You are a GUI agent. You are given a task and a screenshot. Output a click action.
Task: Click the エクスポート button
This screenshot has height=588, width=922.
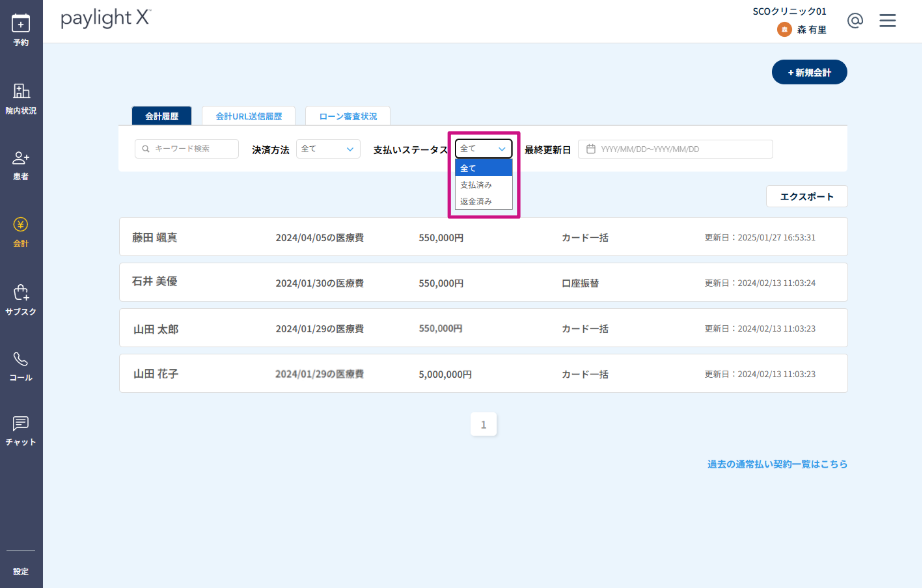tap(807, 196)
